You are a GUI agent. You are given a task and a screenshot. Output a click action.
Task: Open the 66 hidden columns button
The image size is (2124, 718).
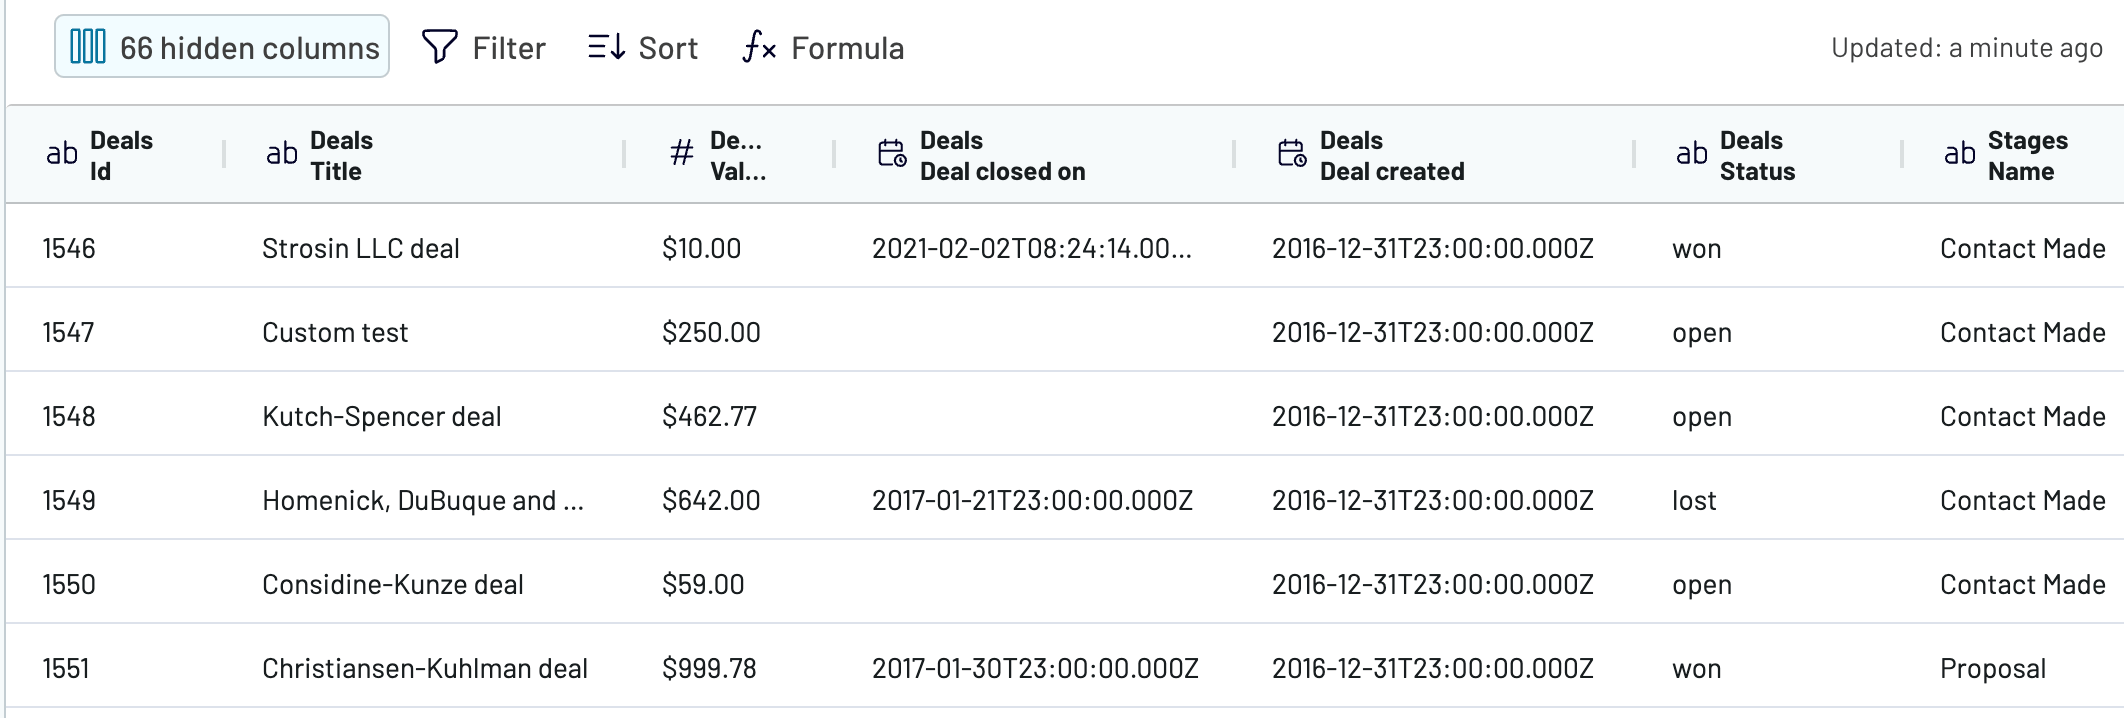pos(222,47)
